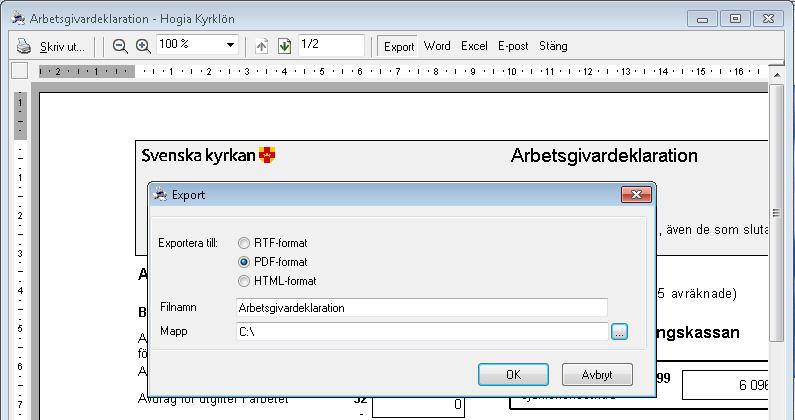Viewport: 795px width, 420px height.
Task: Cancel export with Avbryt button
Action: (x=597, y=374)
